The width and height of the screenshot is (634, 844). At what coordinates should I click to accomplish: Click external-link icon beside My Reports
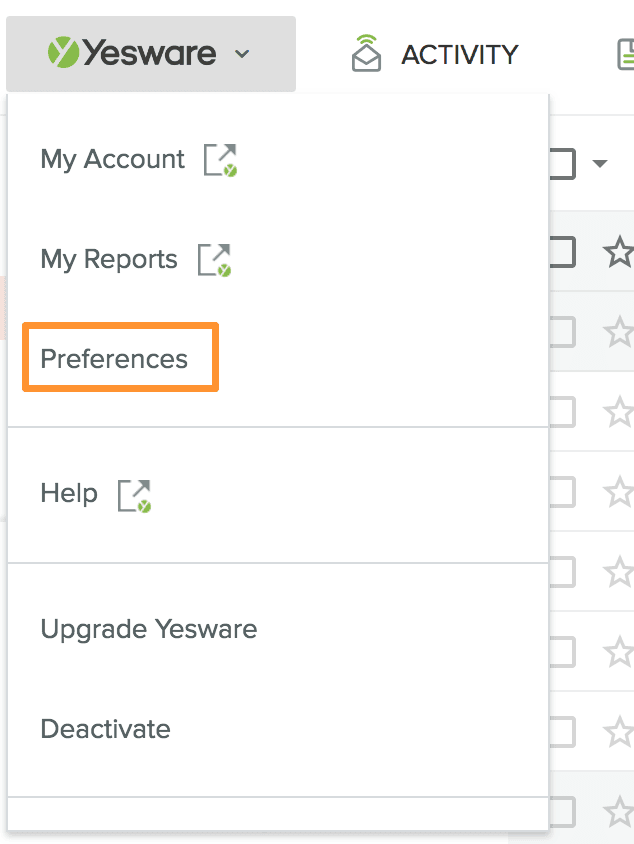214,260
